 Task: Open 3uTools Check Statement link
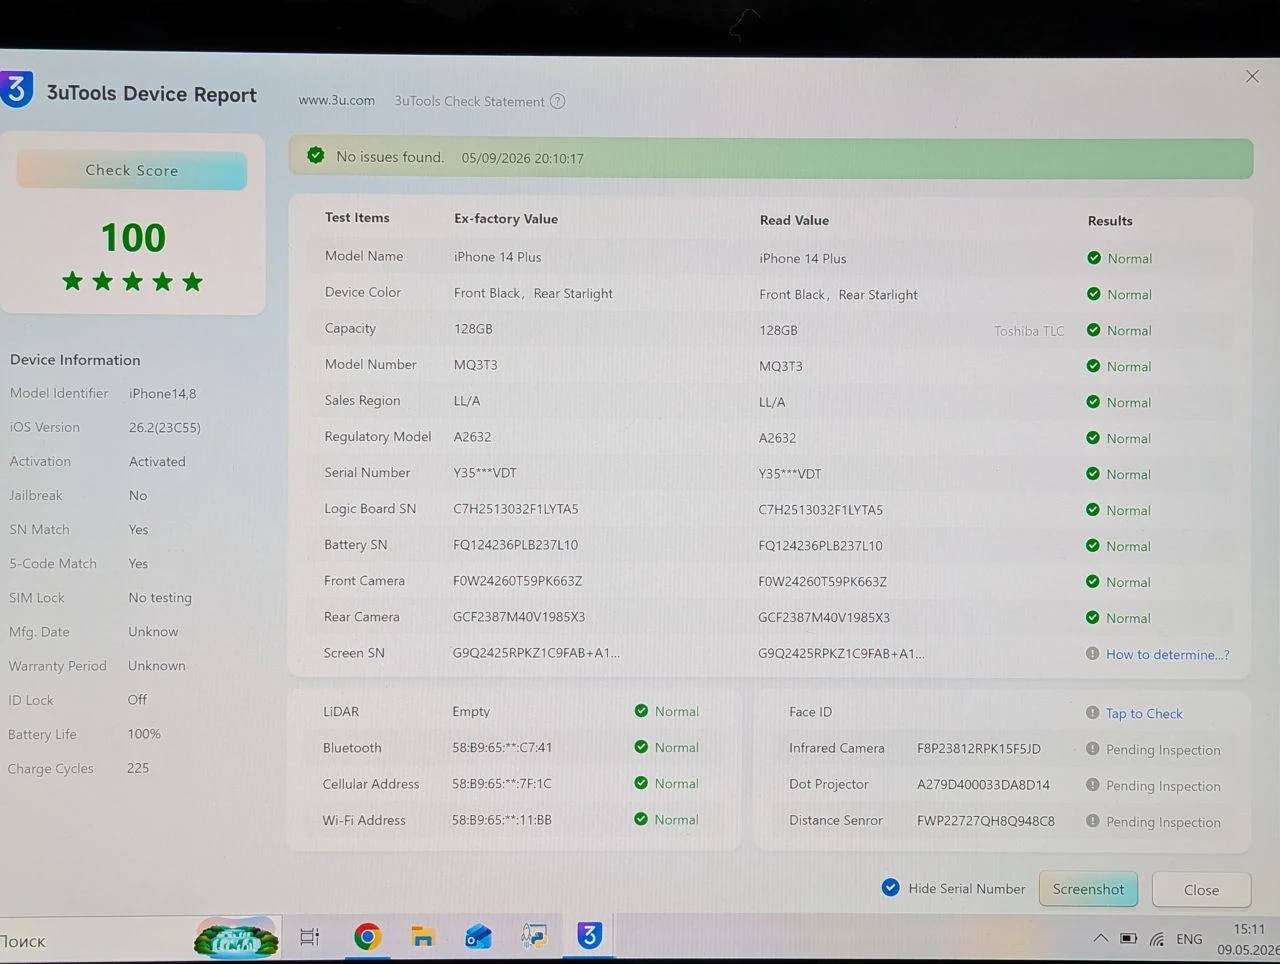click(x=469, y=101)
